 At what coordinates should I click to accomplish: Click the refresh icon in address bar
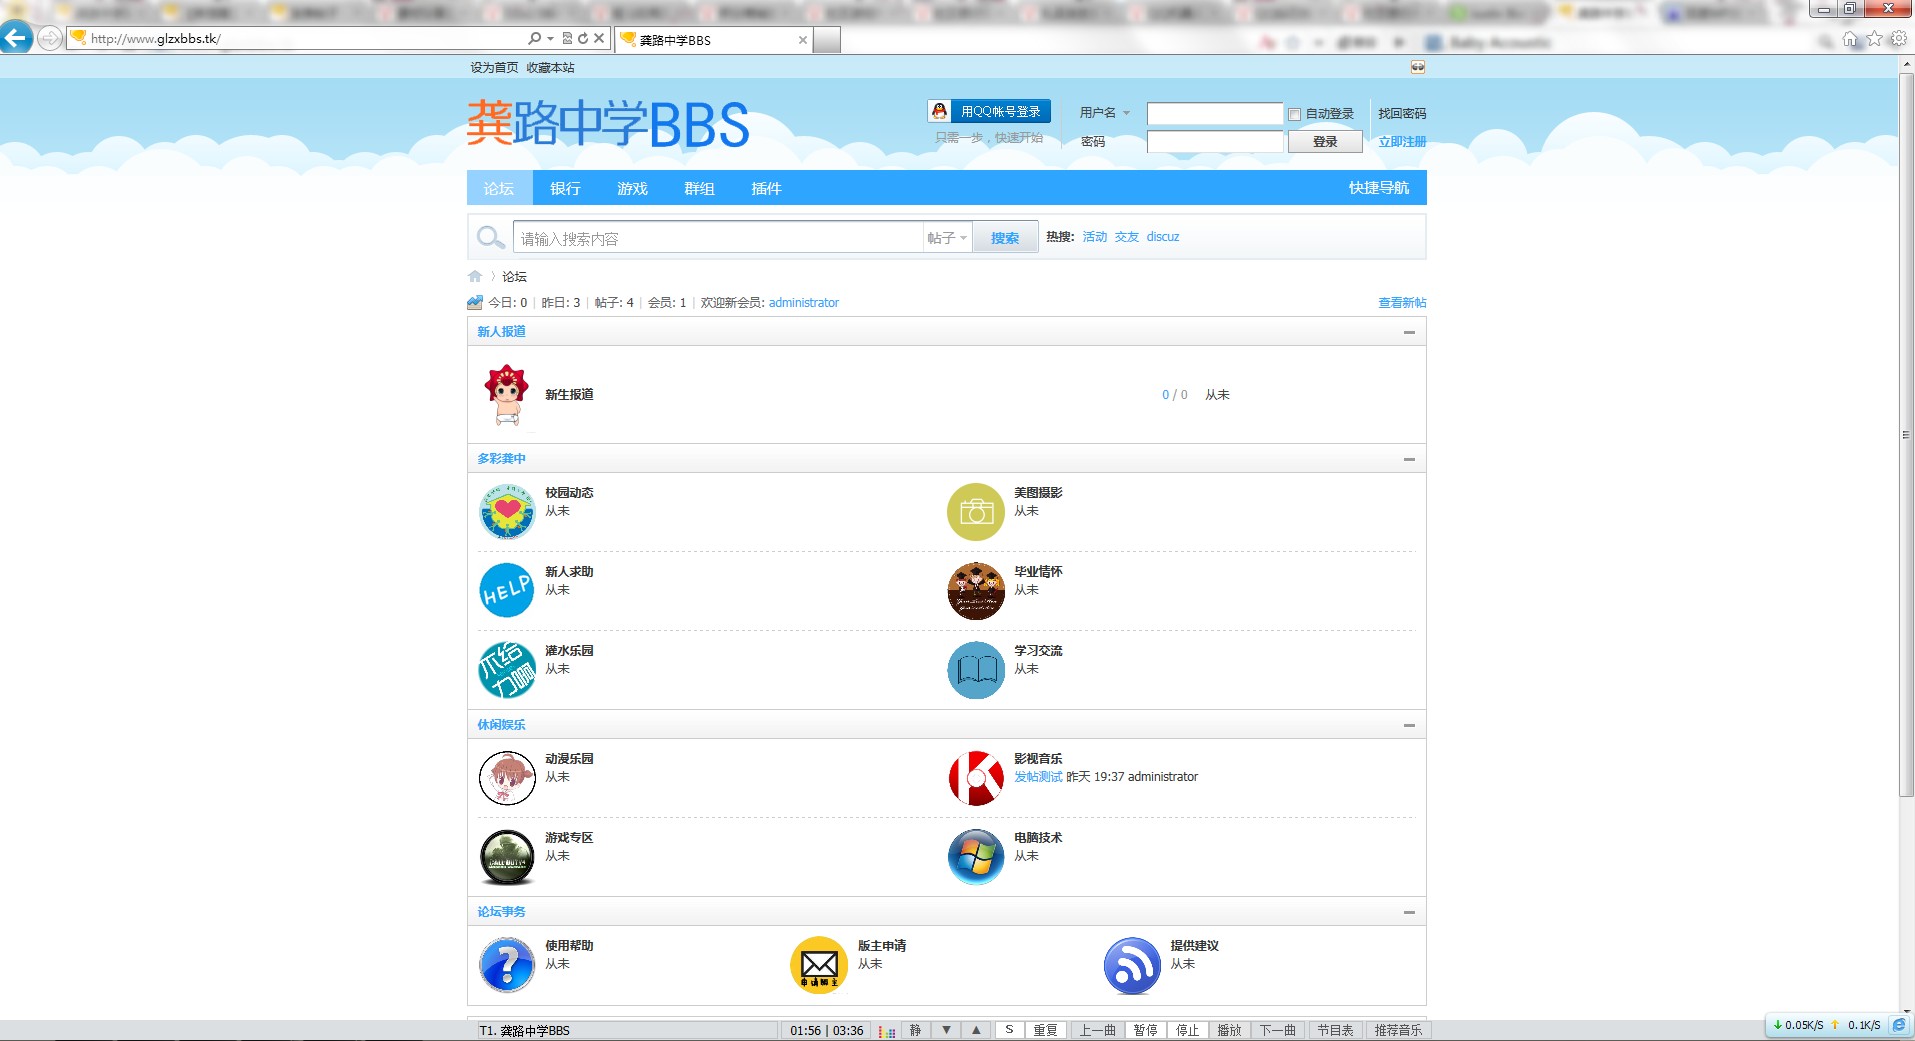583,38
